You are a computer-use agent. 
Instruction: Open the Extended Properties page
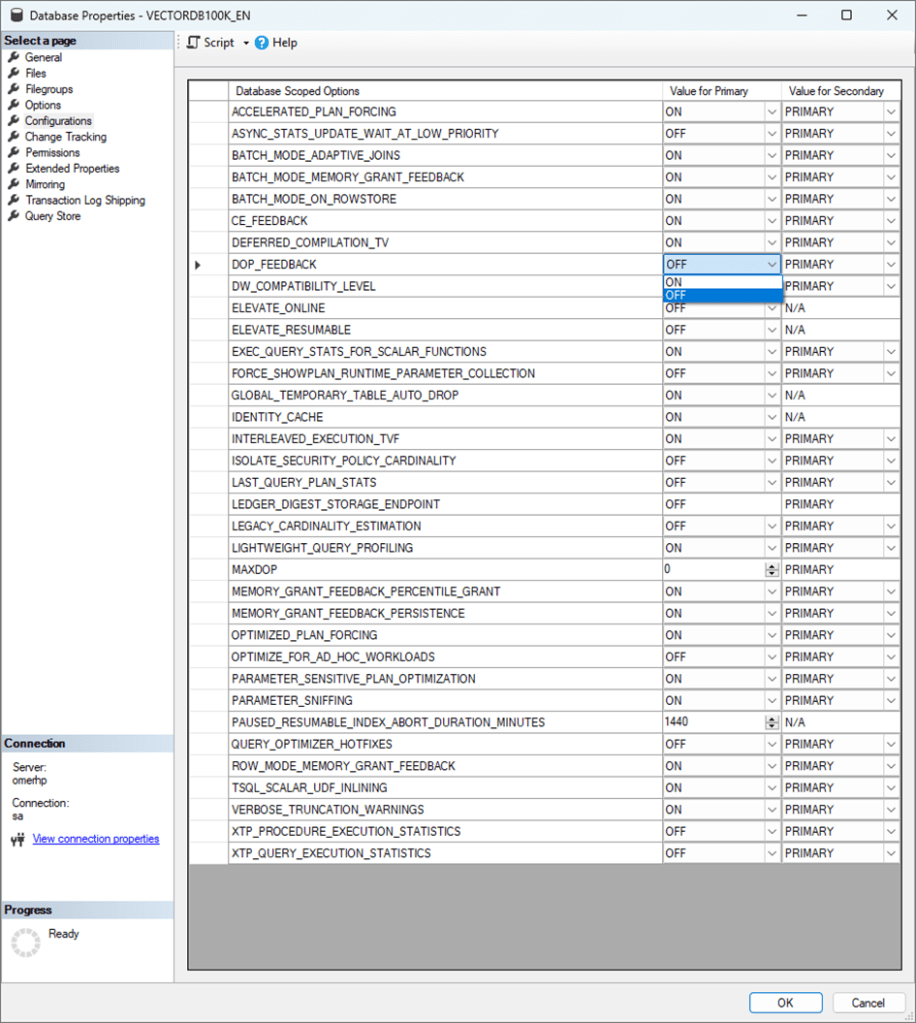click(x=72, y=169)
